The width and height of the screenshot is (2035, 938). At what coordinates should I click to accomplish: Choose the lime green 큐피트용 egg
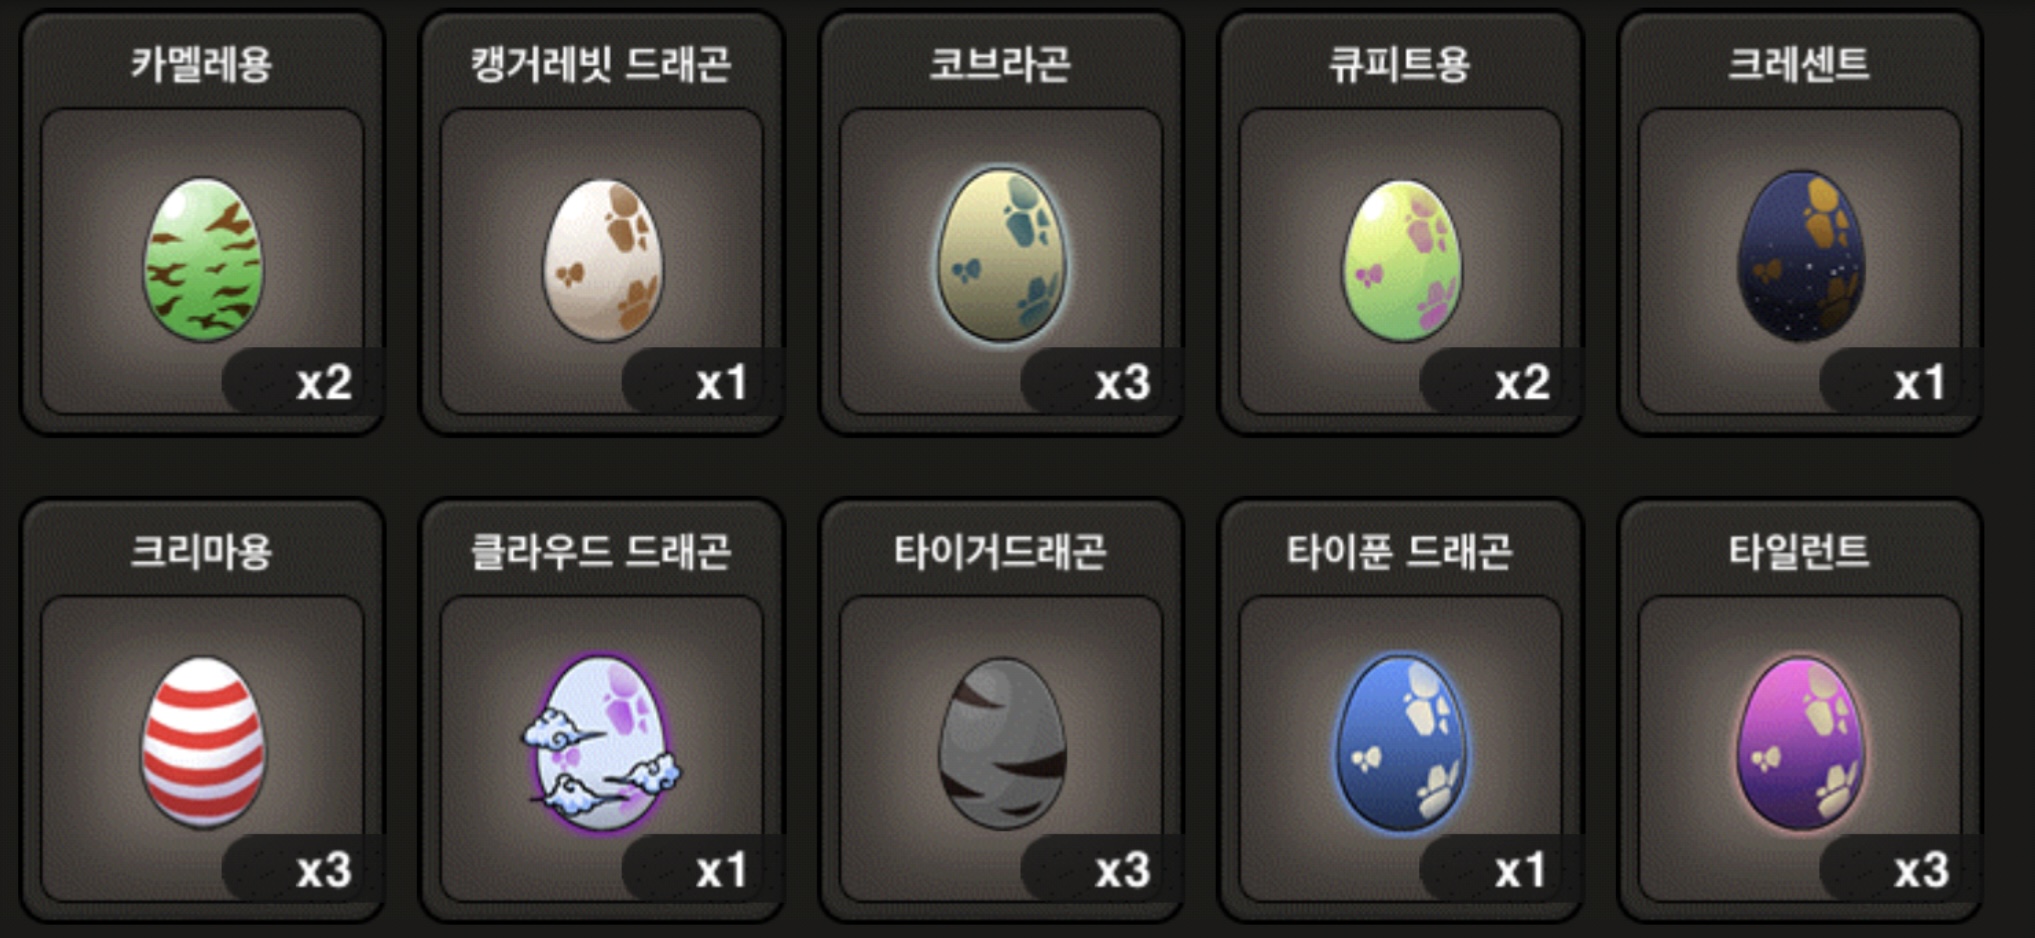point(1400,259)
